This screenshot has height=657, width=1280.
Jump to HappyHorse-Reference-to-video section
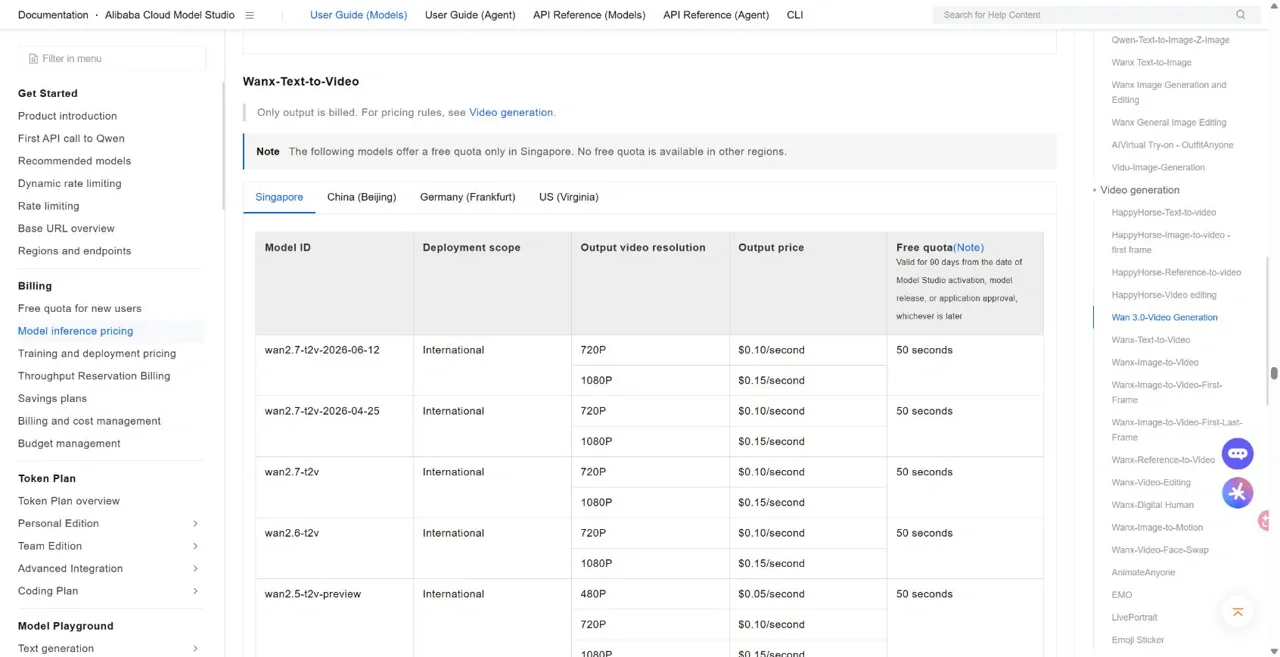(1176, 273)
